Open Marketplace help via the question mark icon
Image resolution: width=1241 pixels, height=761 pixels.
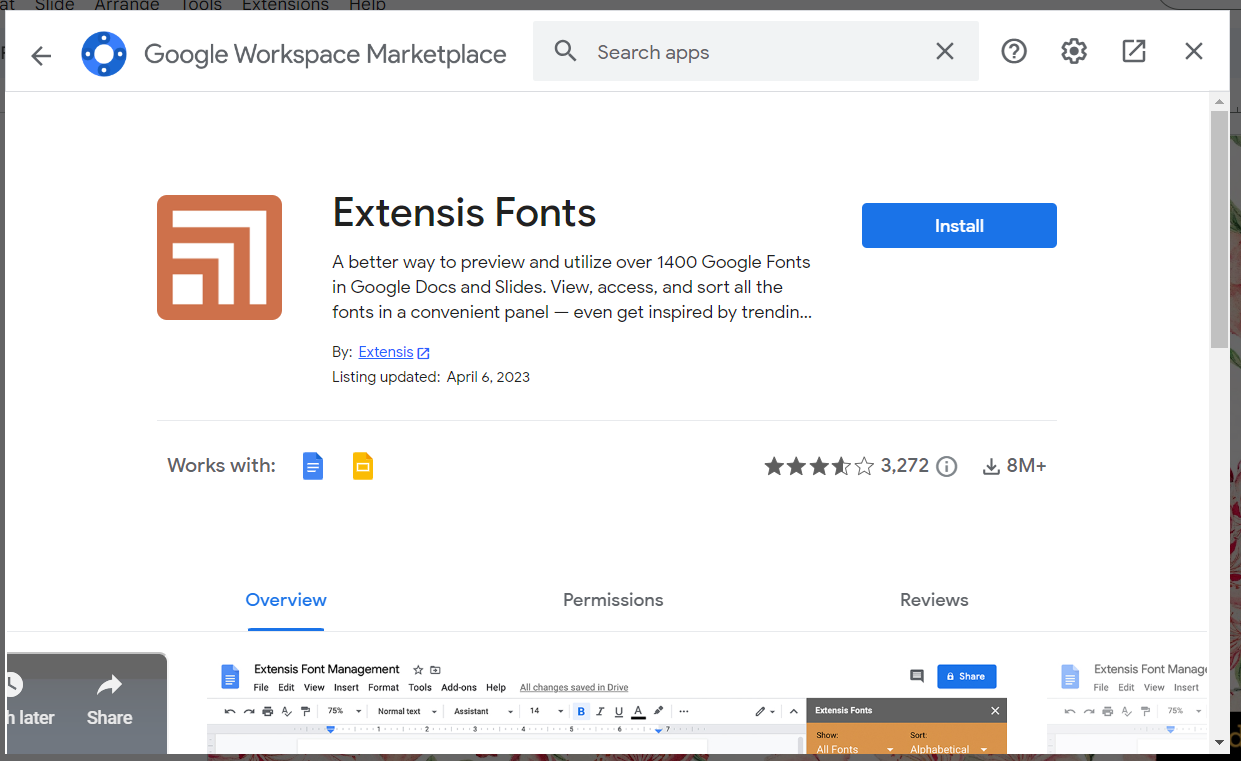1013,51
